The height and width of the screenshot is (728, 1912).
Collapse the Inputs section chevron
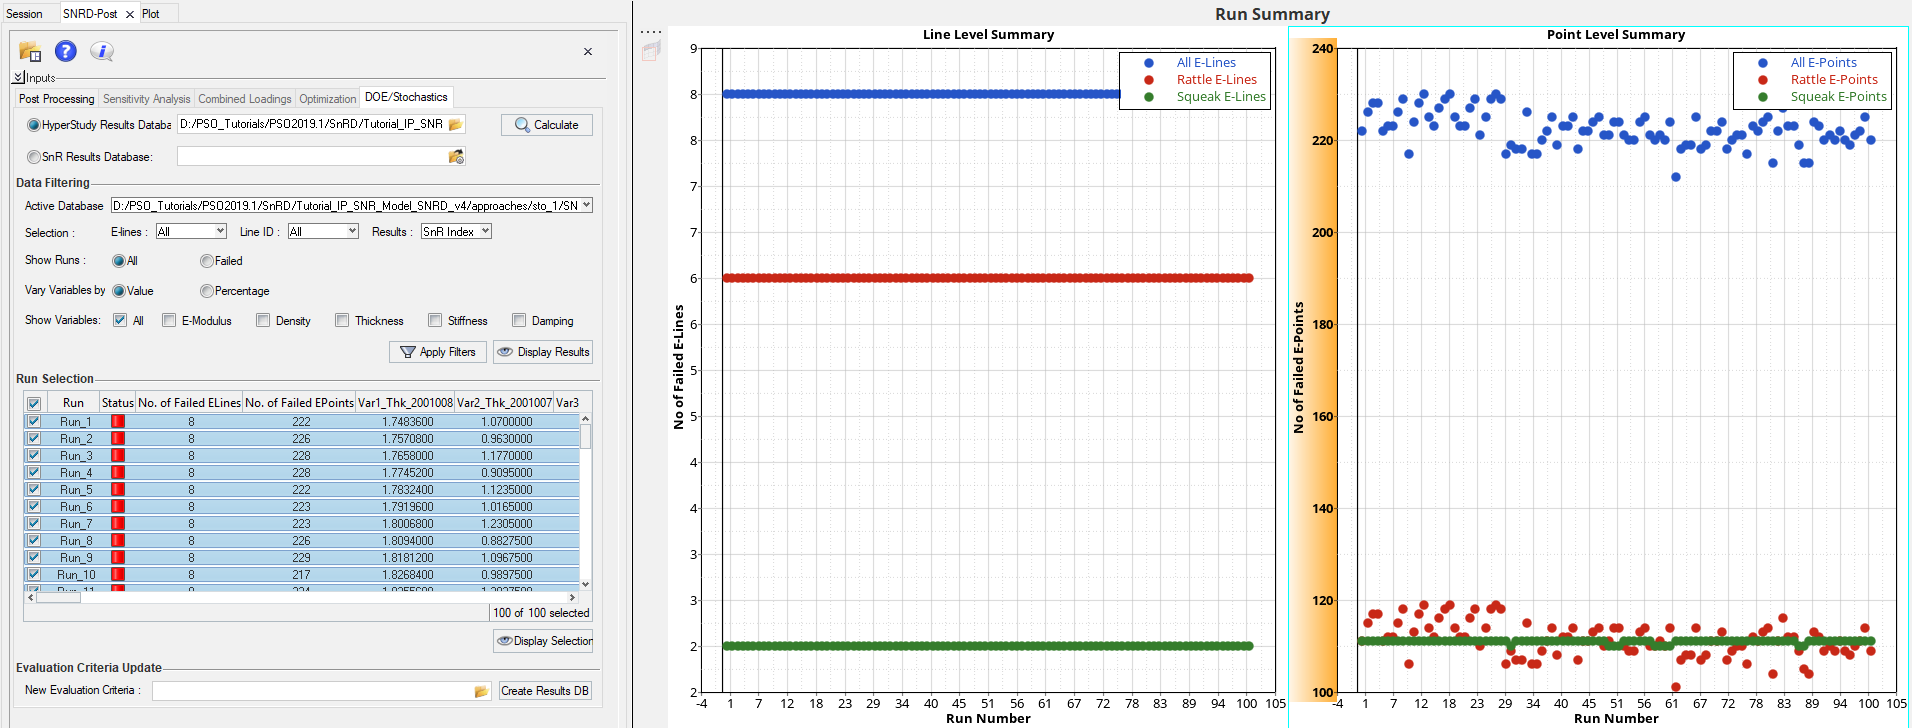(x=19, y=78)
